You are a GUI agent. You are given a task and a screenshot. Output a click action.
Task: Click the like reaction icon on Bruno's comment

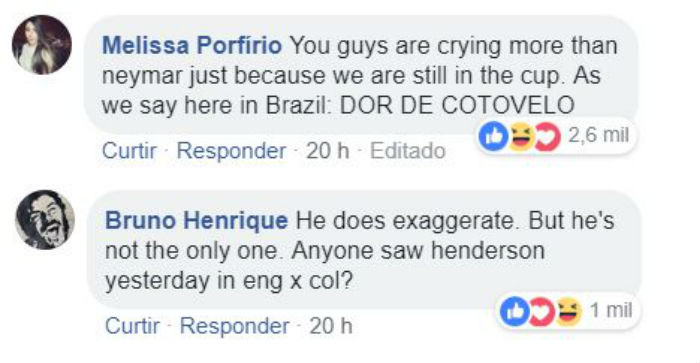click(x=514, y=311)
